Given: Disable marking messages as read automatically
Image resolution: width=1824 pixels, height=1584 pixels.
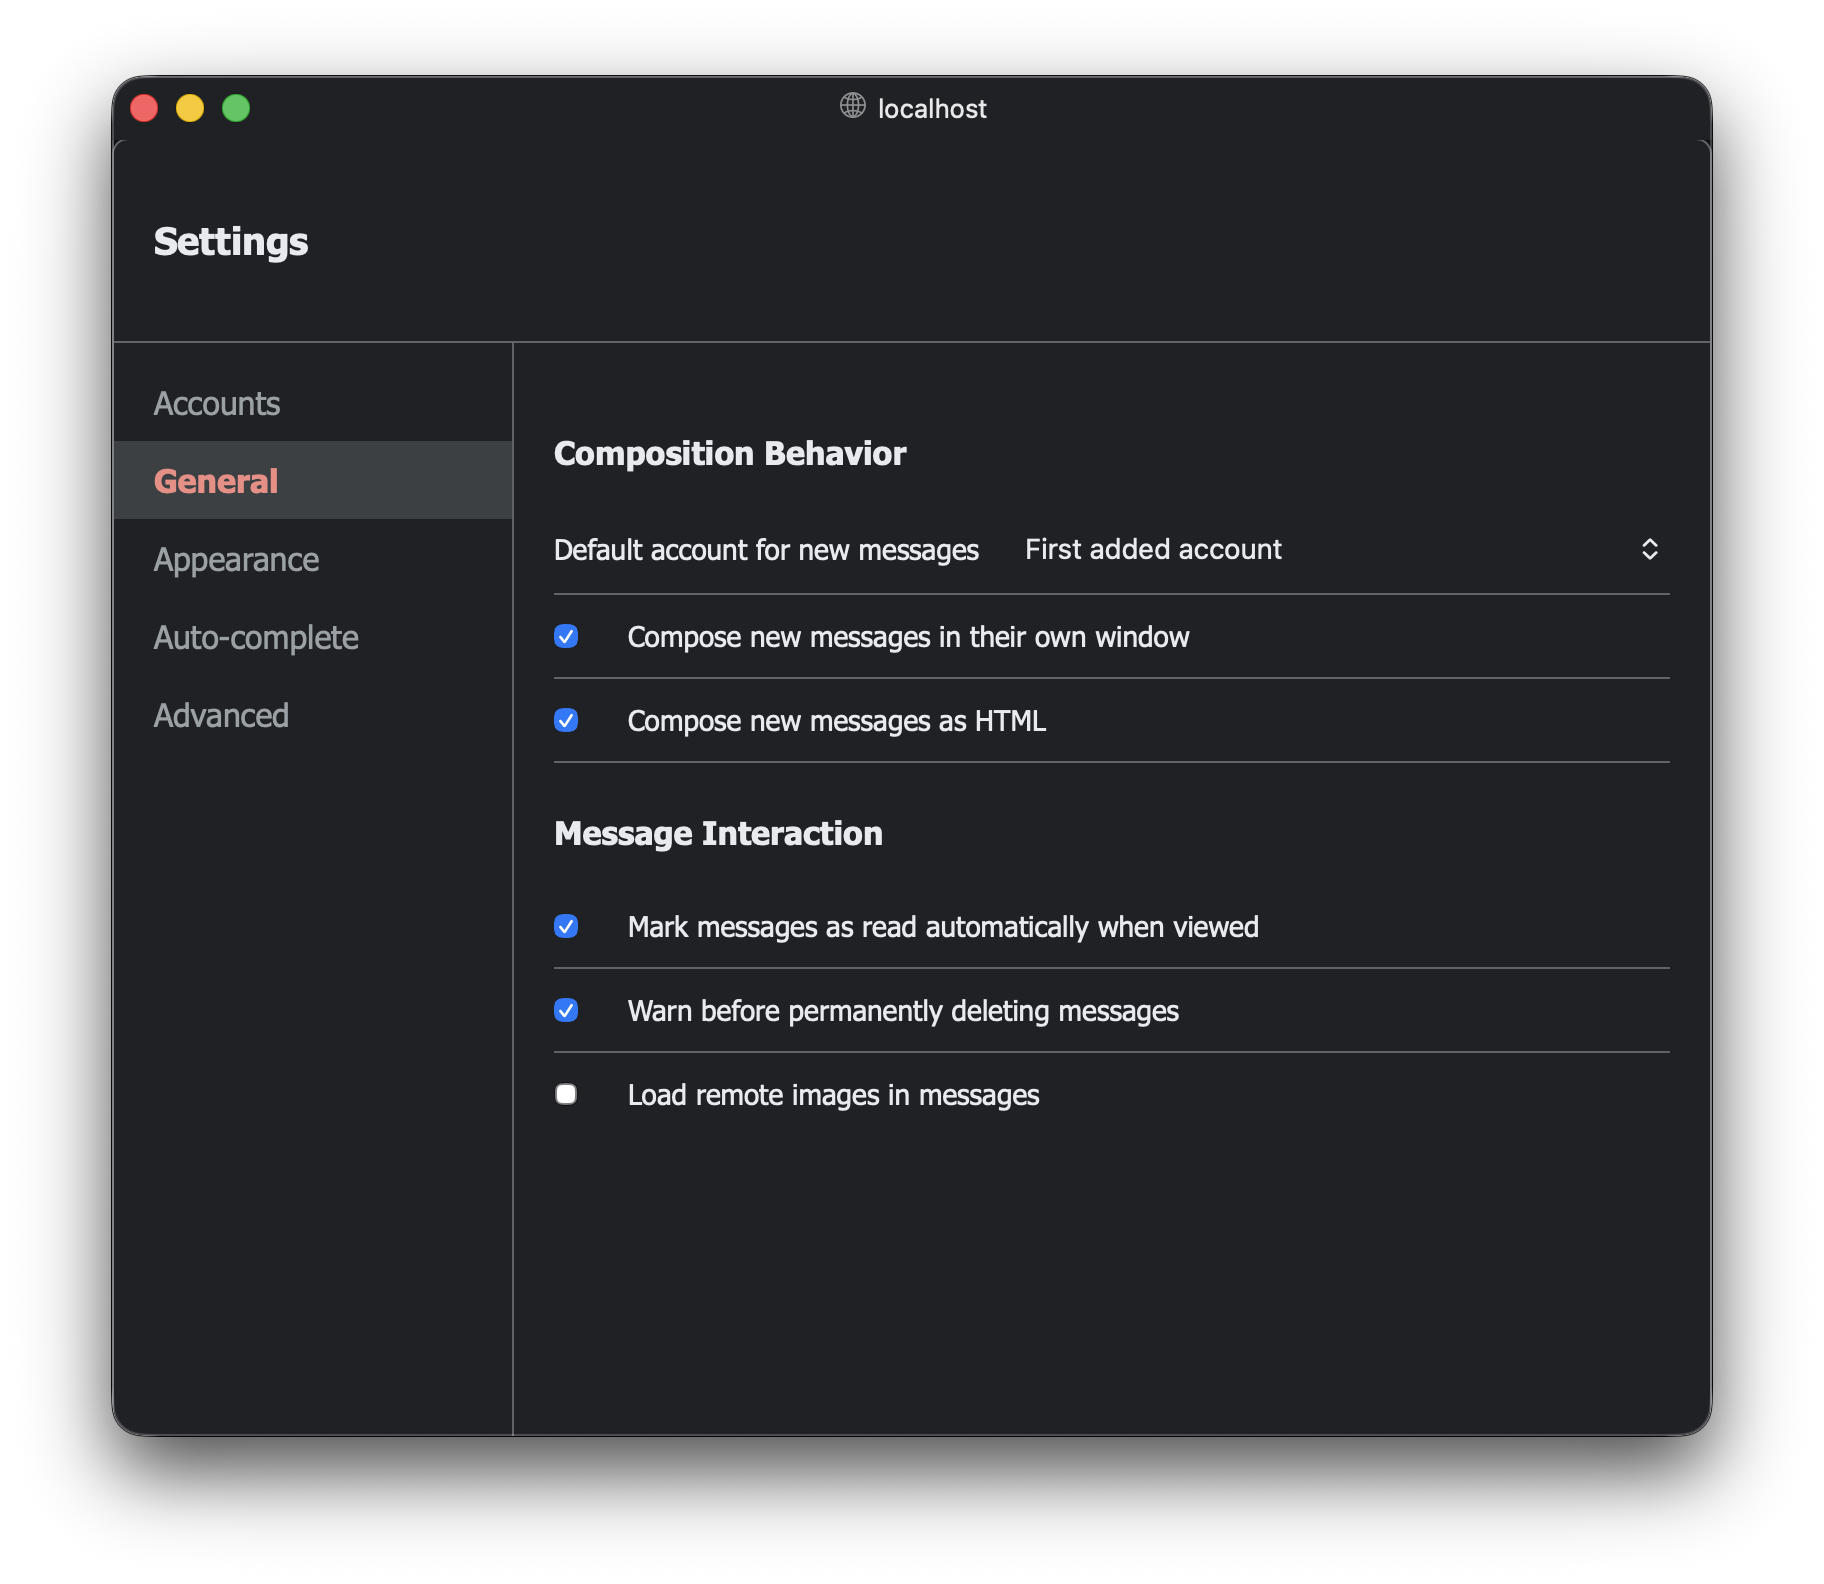Looking at the screenshot, I should coord(566,927).
